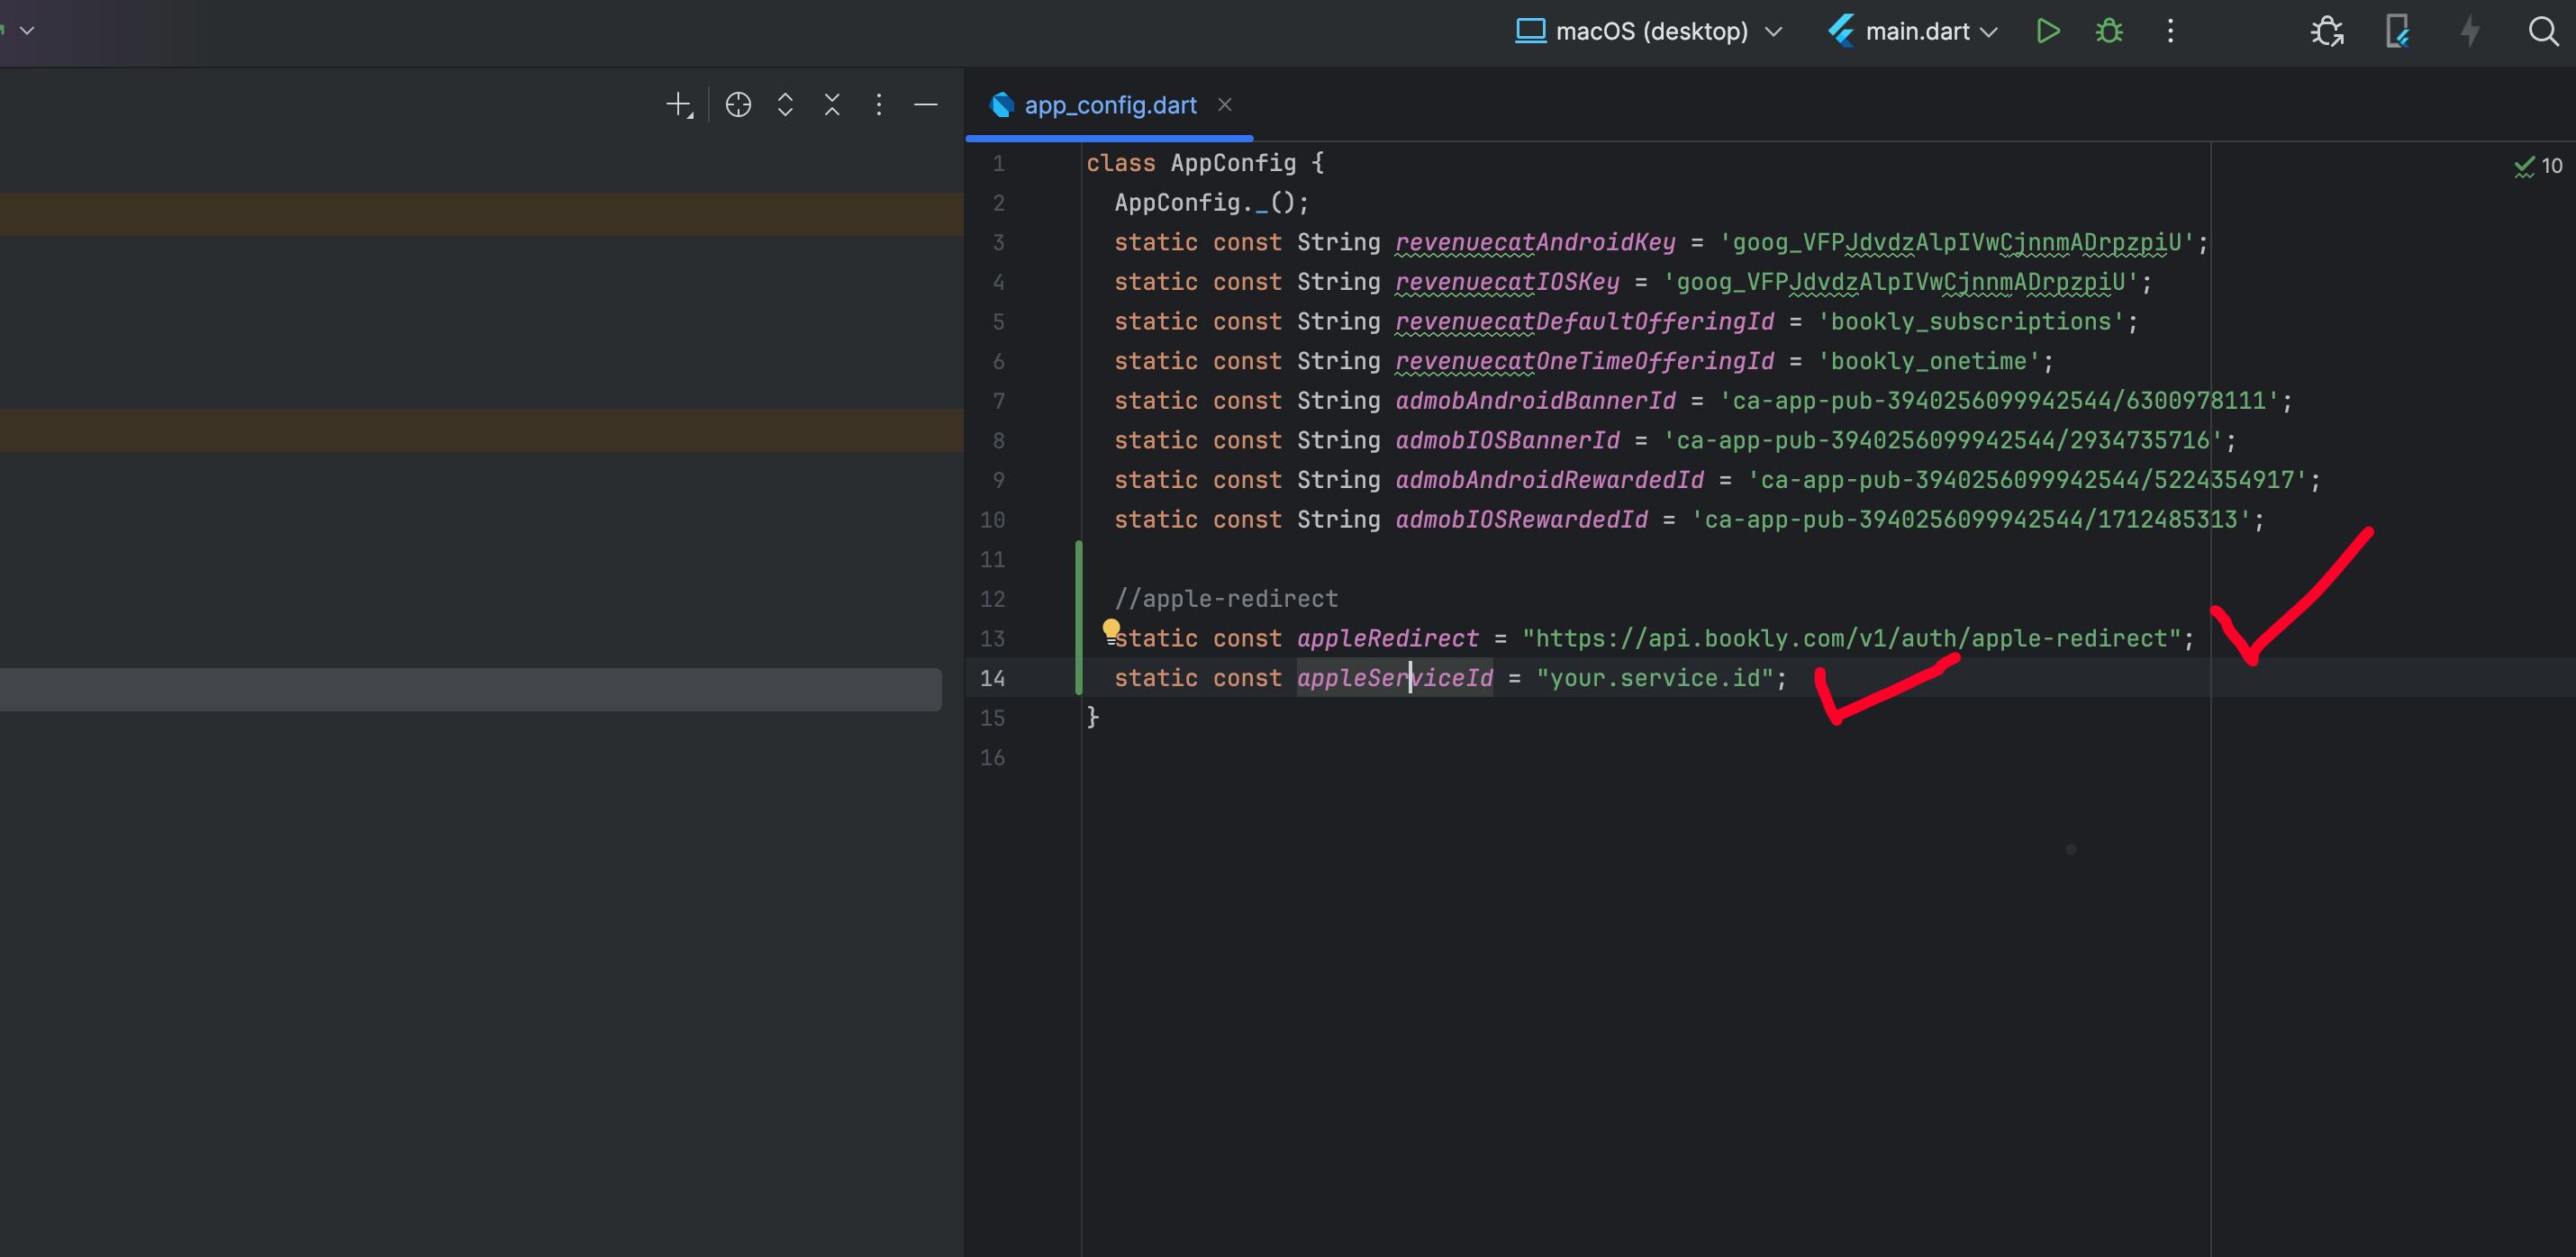The image size is (2576, 1257).
Task: Click line number 14 in the gutter
Action: pos(992,678)
